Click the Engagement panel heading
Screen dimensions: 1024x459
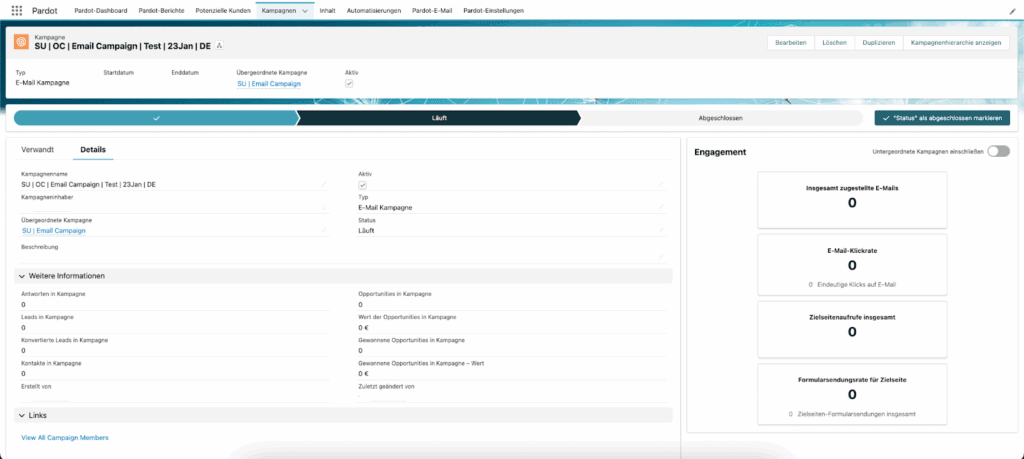click(720, 152)
